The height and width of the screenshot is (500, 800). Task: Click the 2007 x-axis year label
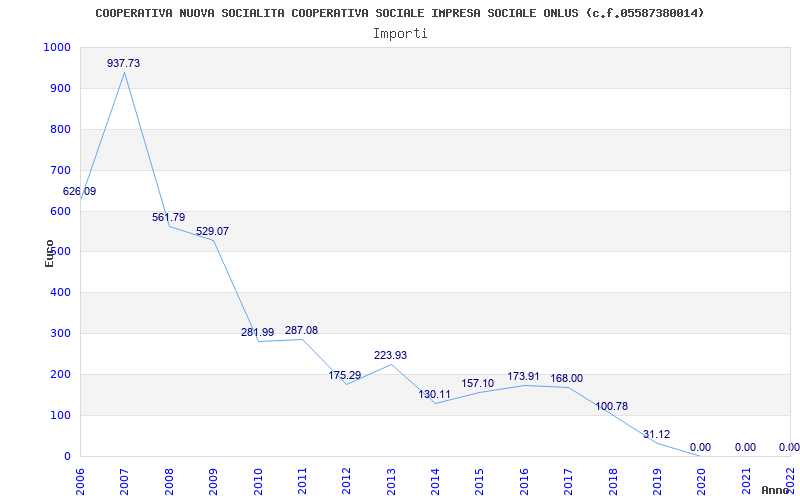[124, 481]
